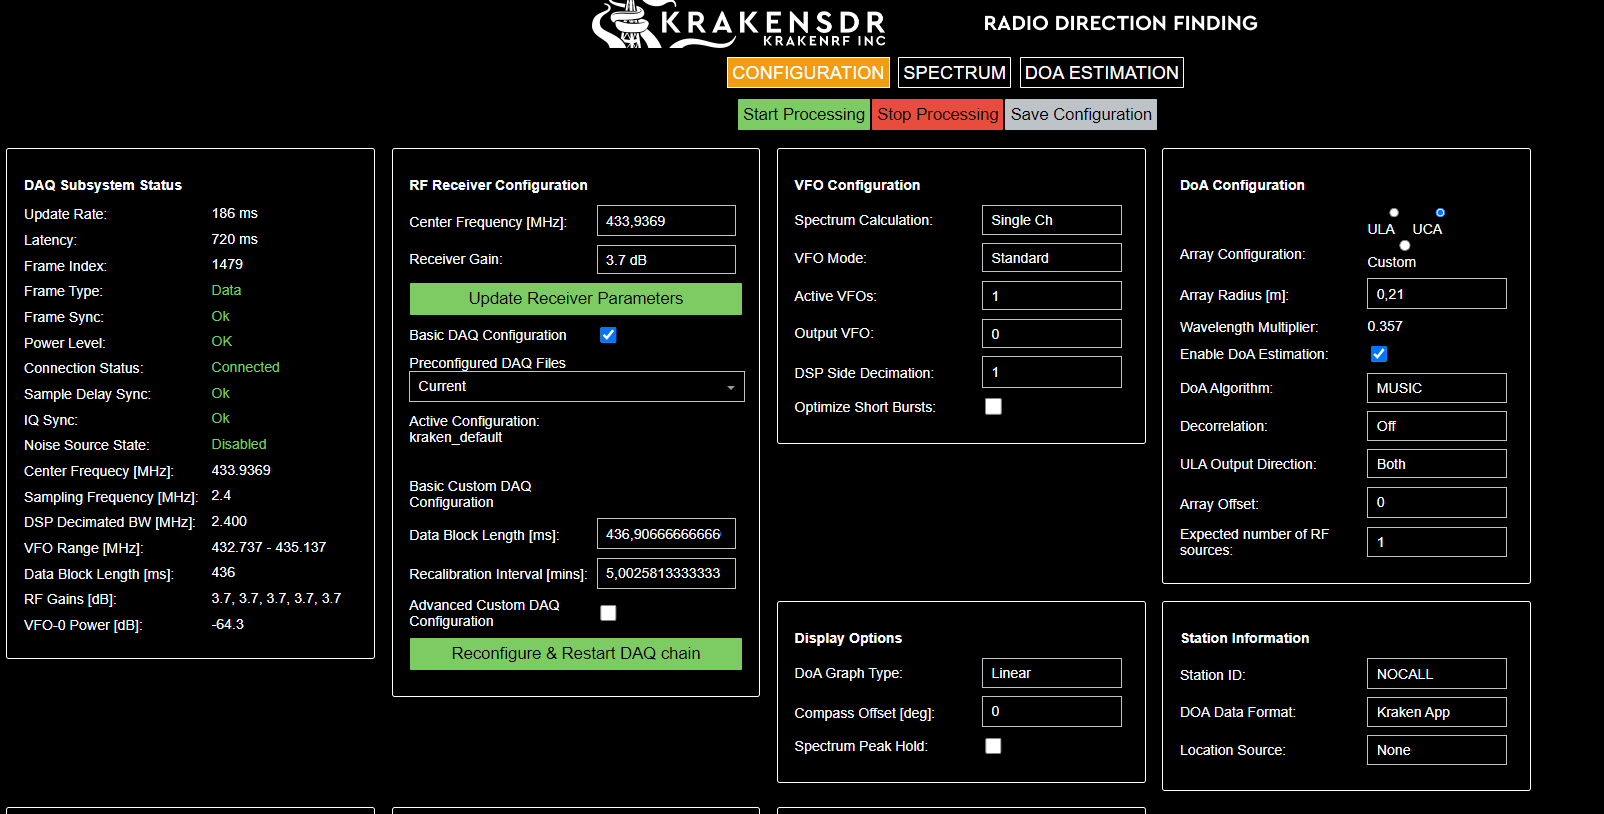Screen dimensions: 1604x814
Task: Edit Expected number of RF sources field
Action: click(x=1437, y=542)
